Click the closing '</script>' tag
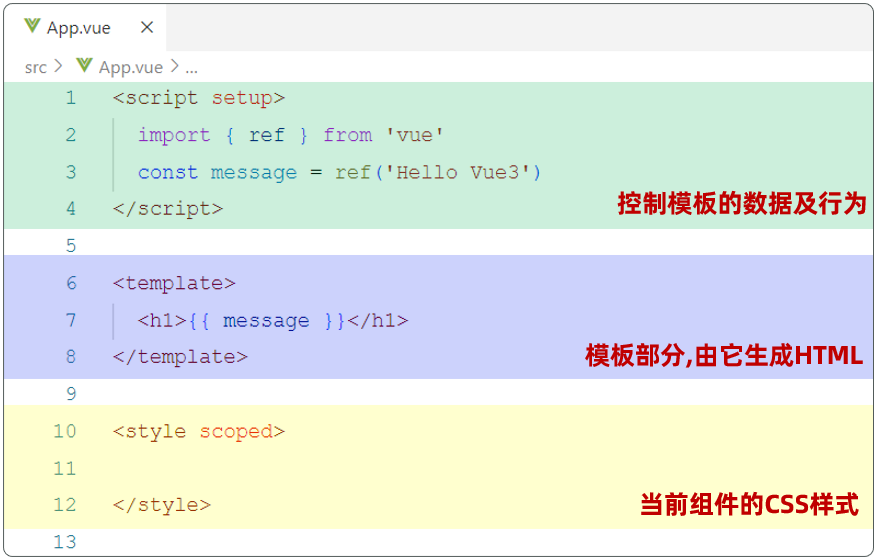 pos(168,209)
